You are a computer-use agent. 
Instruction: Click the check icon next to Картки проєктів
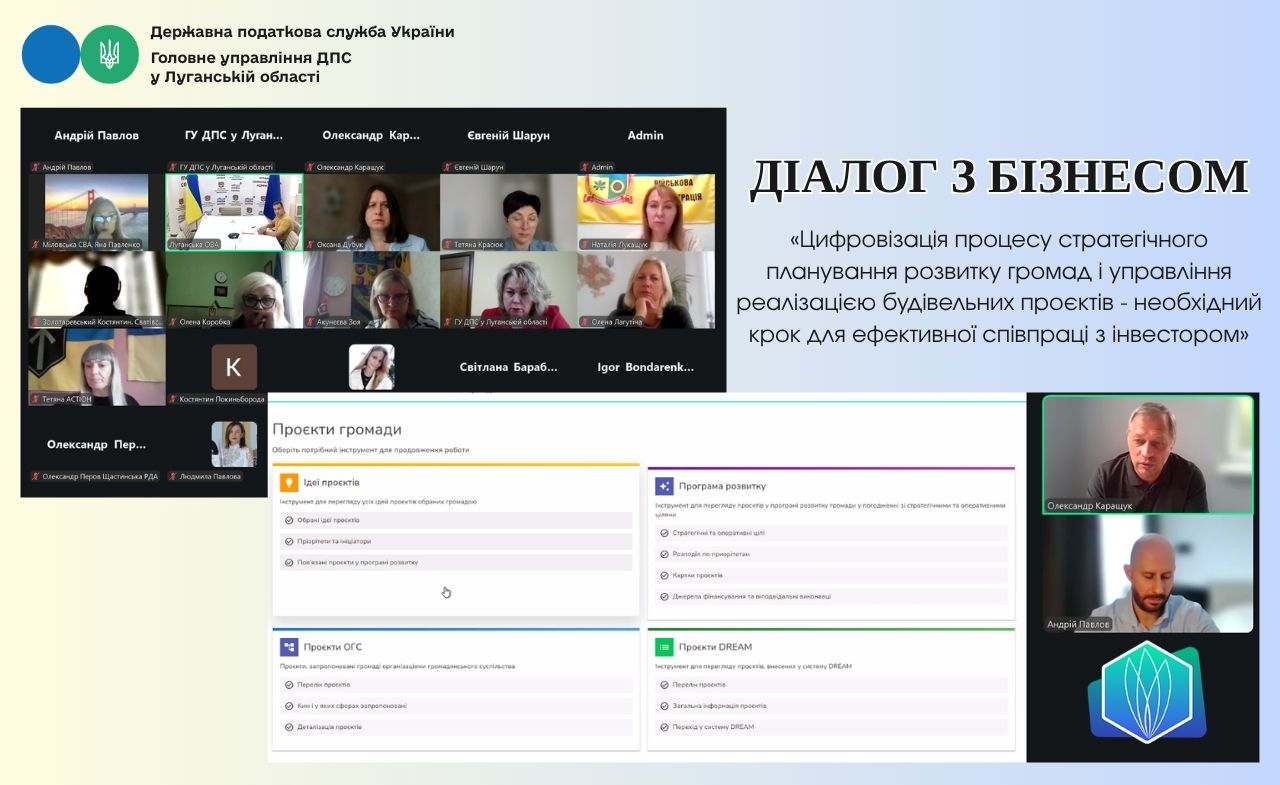664,575
